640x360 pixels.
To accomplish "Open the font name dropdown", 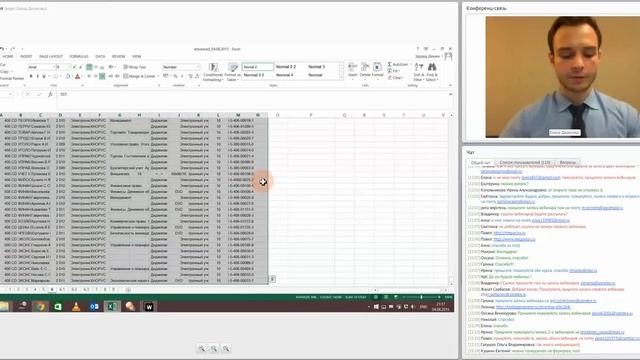I will point(53,67).
